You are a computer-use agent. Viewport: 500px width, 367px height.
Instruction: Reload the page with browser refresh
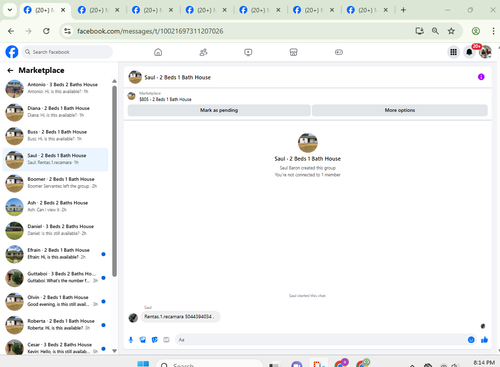(46, 31)
